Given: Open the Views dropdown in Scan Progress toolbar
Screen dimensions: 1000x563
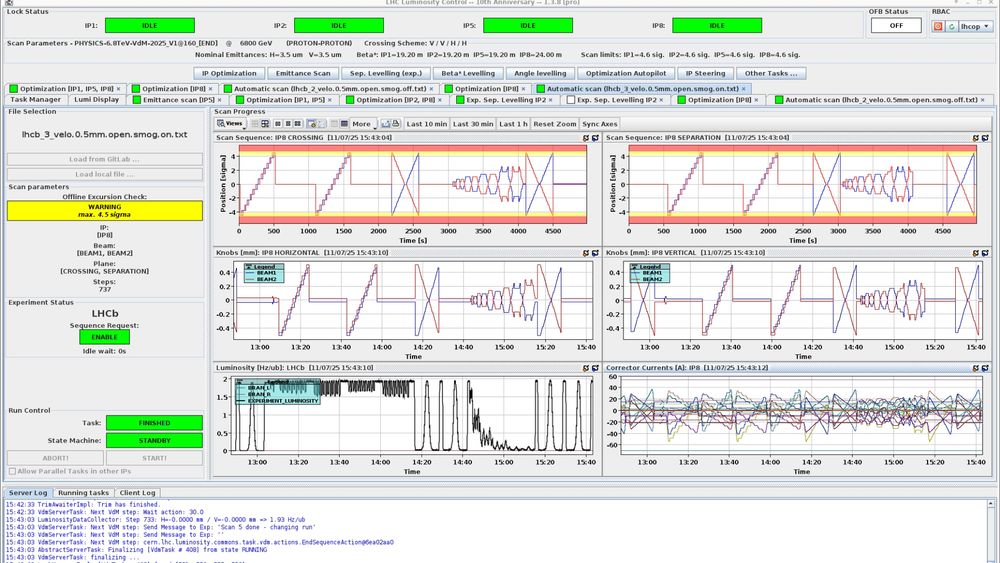Looking at the screenshot, I should (231, 124).
